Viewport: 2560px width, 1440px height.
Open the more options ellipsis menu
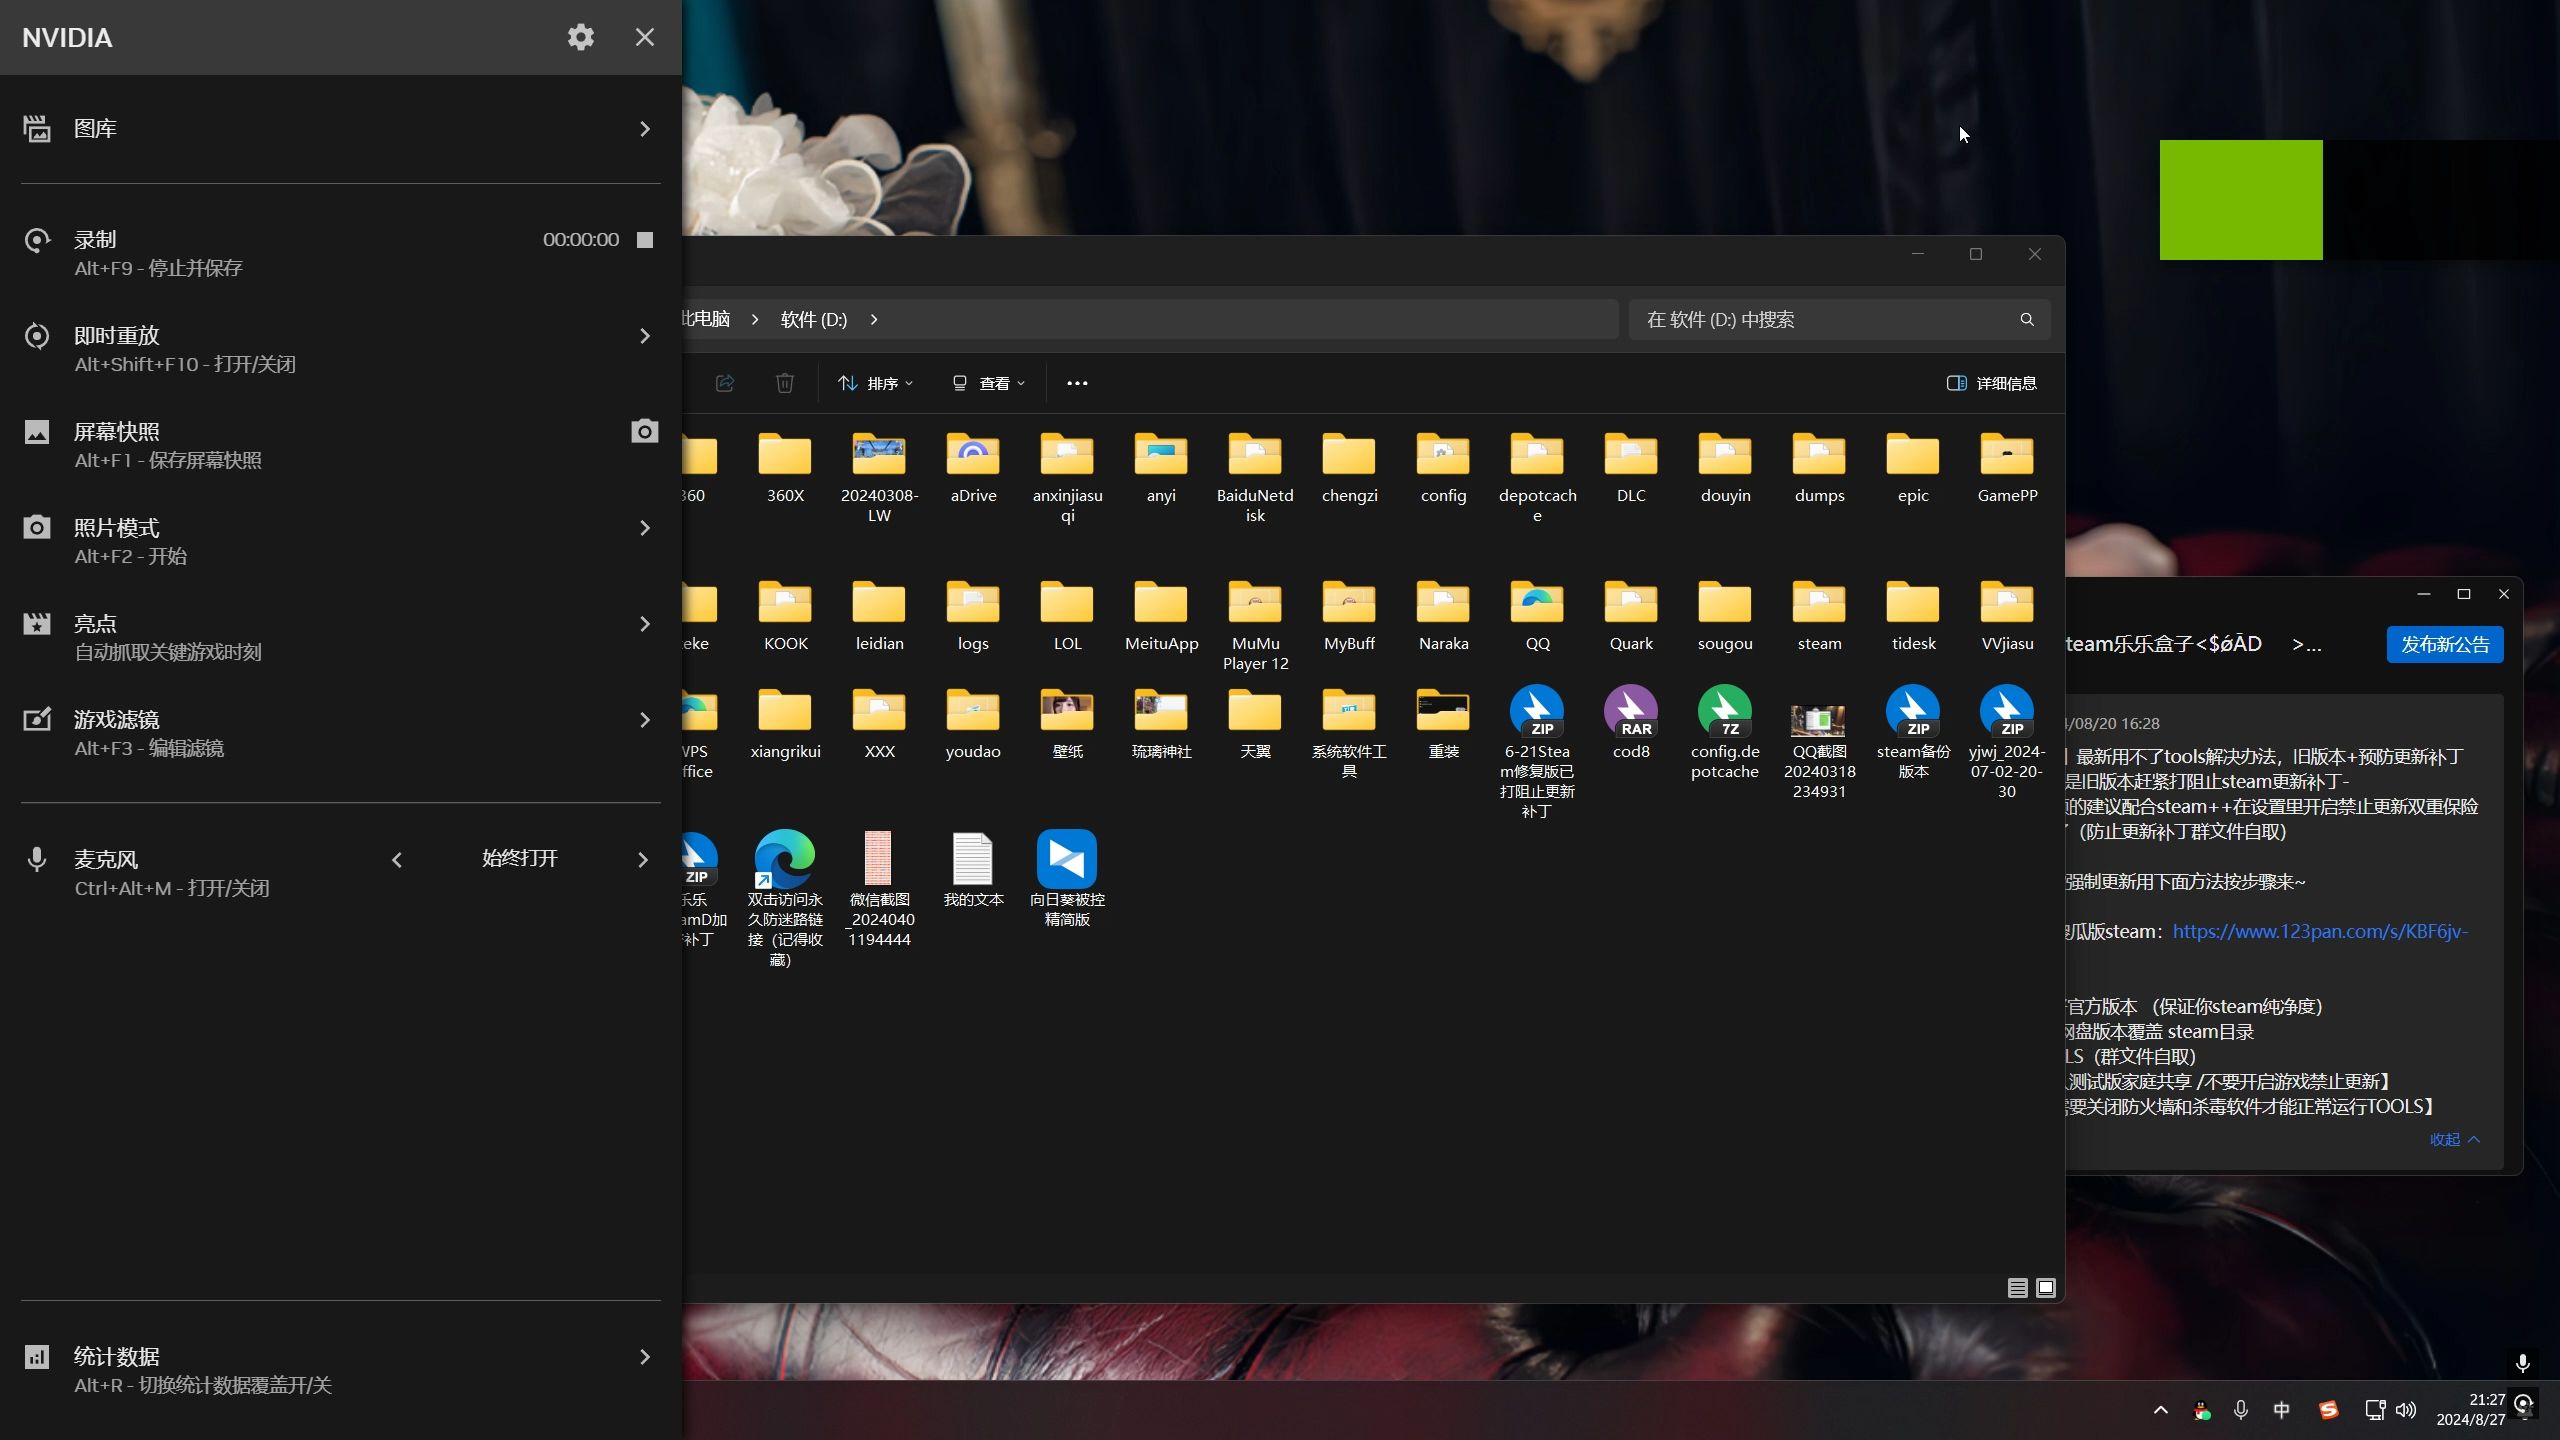(x=1077, y=383)
